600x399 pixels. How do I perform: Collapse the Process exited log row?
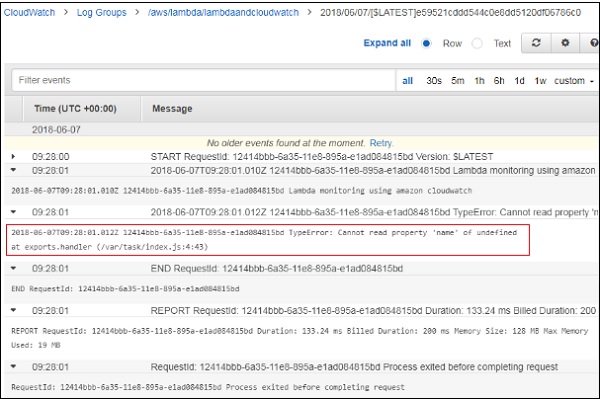pos(13,366)
